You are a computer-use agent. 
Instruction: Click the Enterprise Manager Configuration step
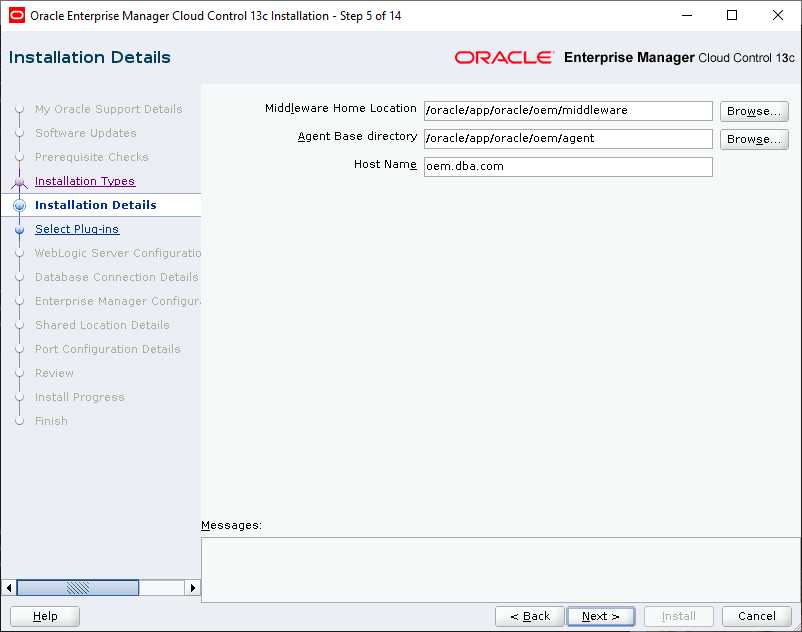click(118, 301)
